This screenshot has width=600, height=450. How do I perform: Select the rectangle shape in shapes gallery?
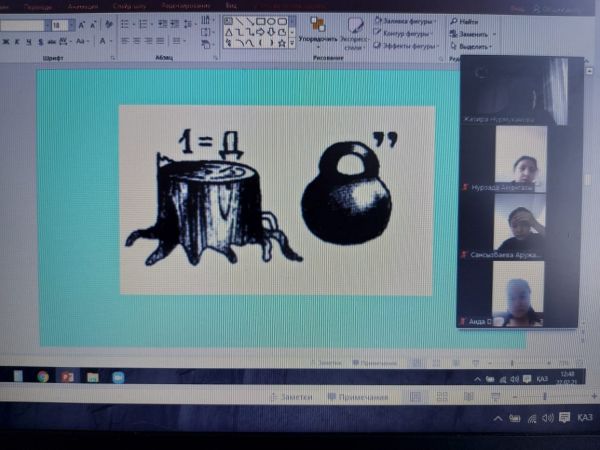click(260, 21)
